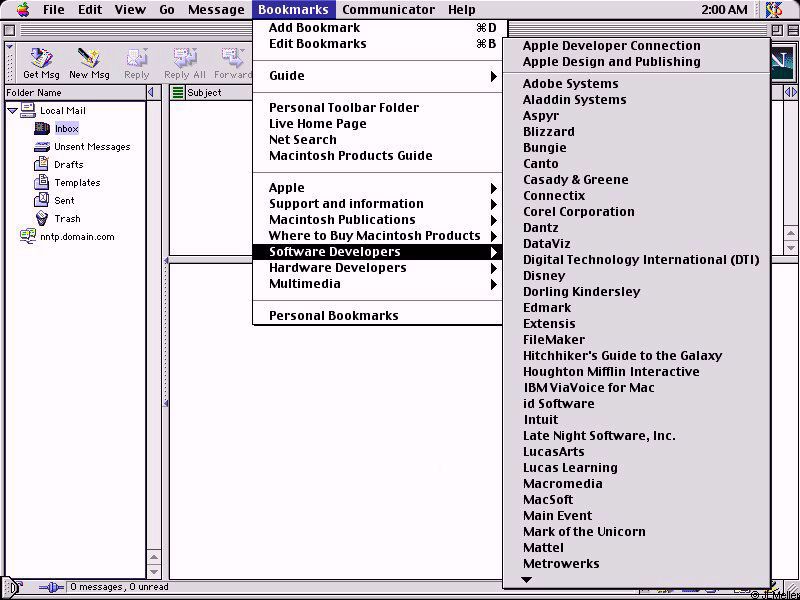
Task: Choose LucasArts bookmark
Action: coord(636,452)
